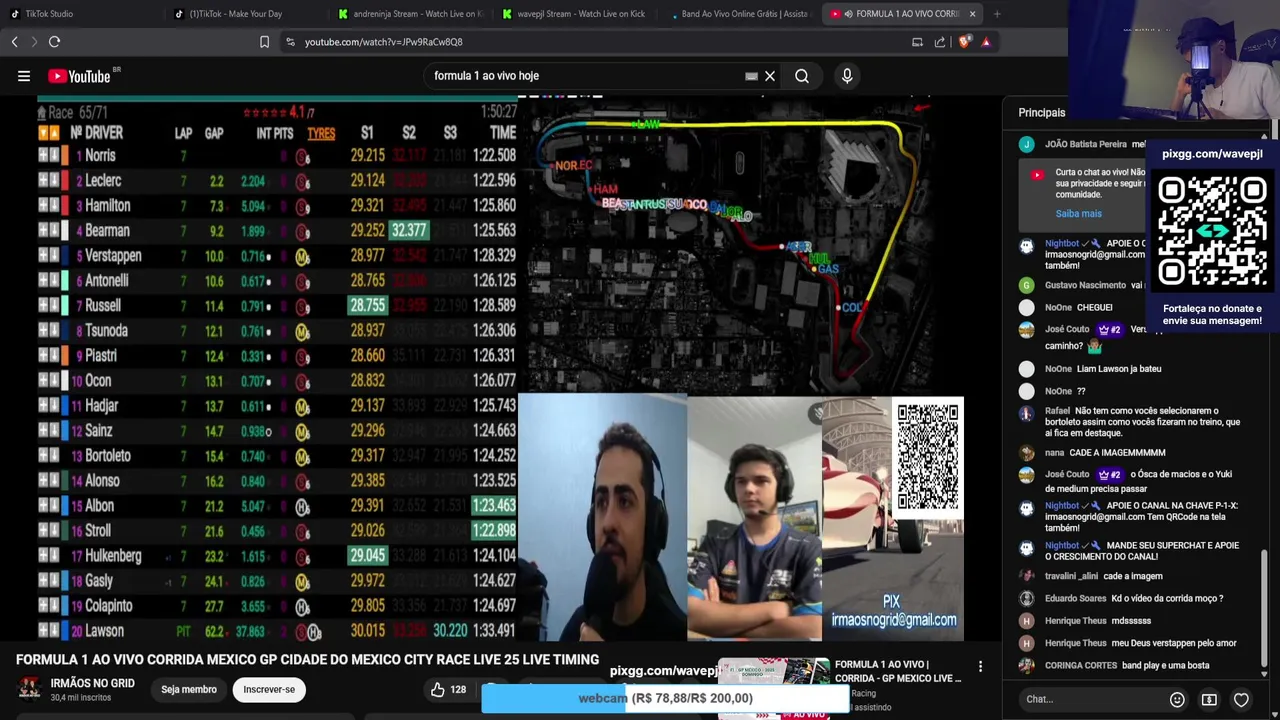Click the pixgg.com/wavepji QR code overlay
This screenshot has height=720, width=1280.
1212,232
